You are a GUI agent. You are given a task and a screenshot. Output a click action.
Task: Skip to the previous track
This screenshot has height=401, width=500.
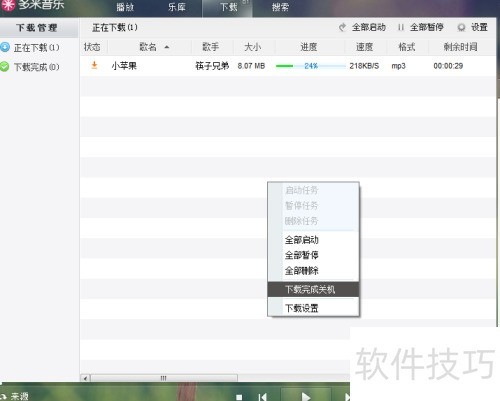click(x=263, y=397)
